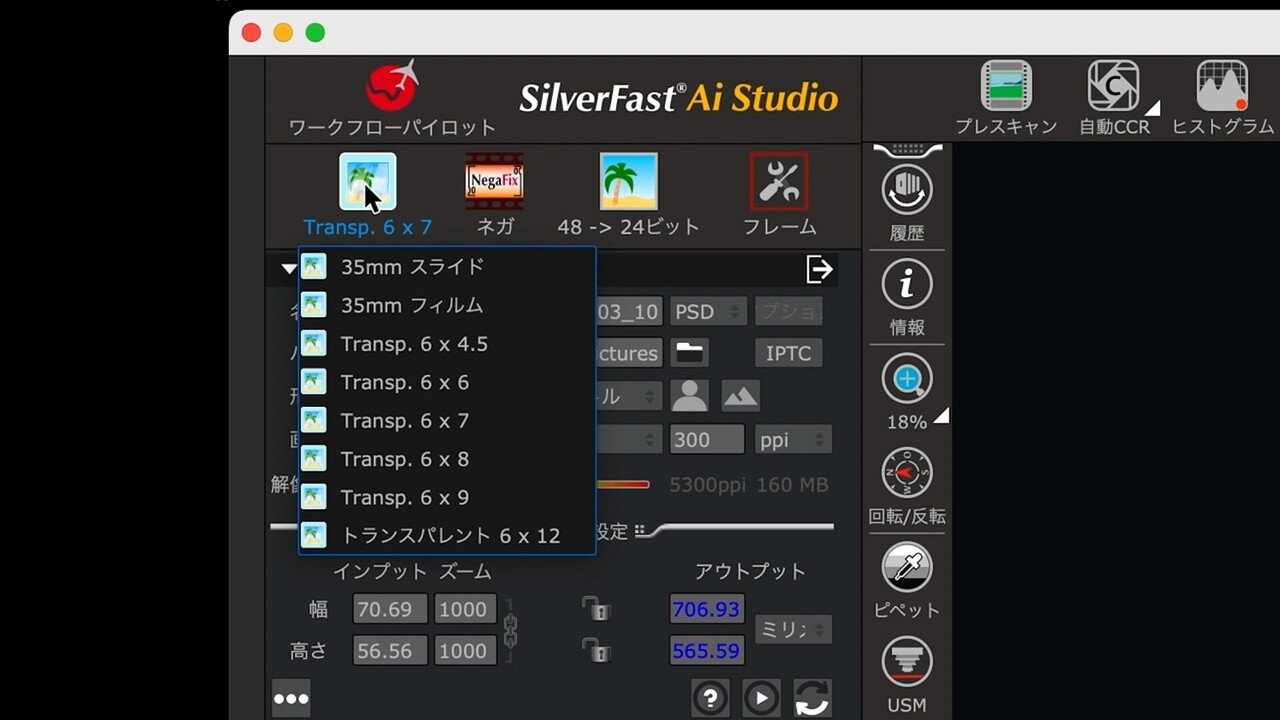Select Transp. 6 x 6 menu entry
This screenshot has height=720, width=1280.
(447, 382)
